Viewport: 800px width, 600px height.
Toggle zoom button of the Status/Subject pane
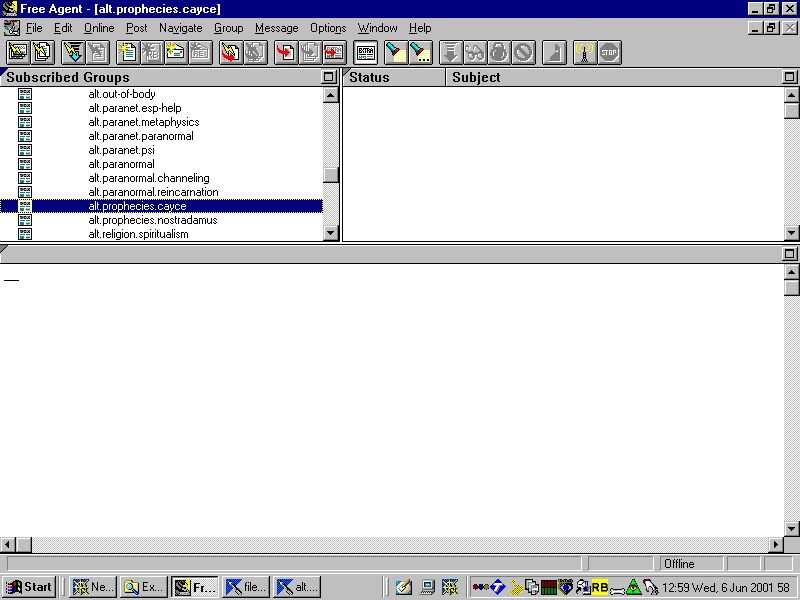(x=790, y=77)
